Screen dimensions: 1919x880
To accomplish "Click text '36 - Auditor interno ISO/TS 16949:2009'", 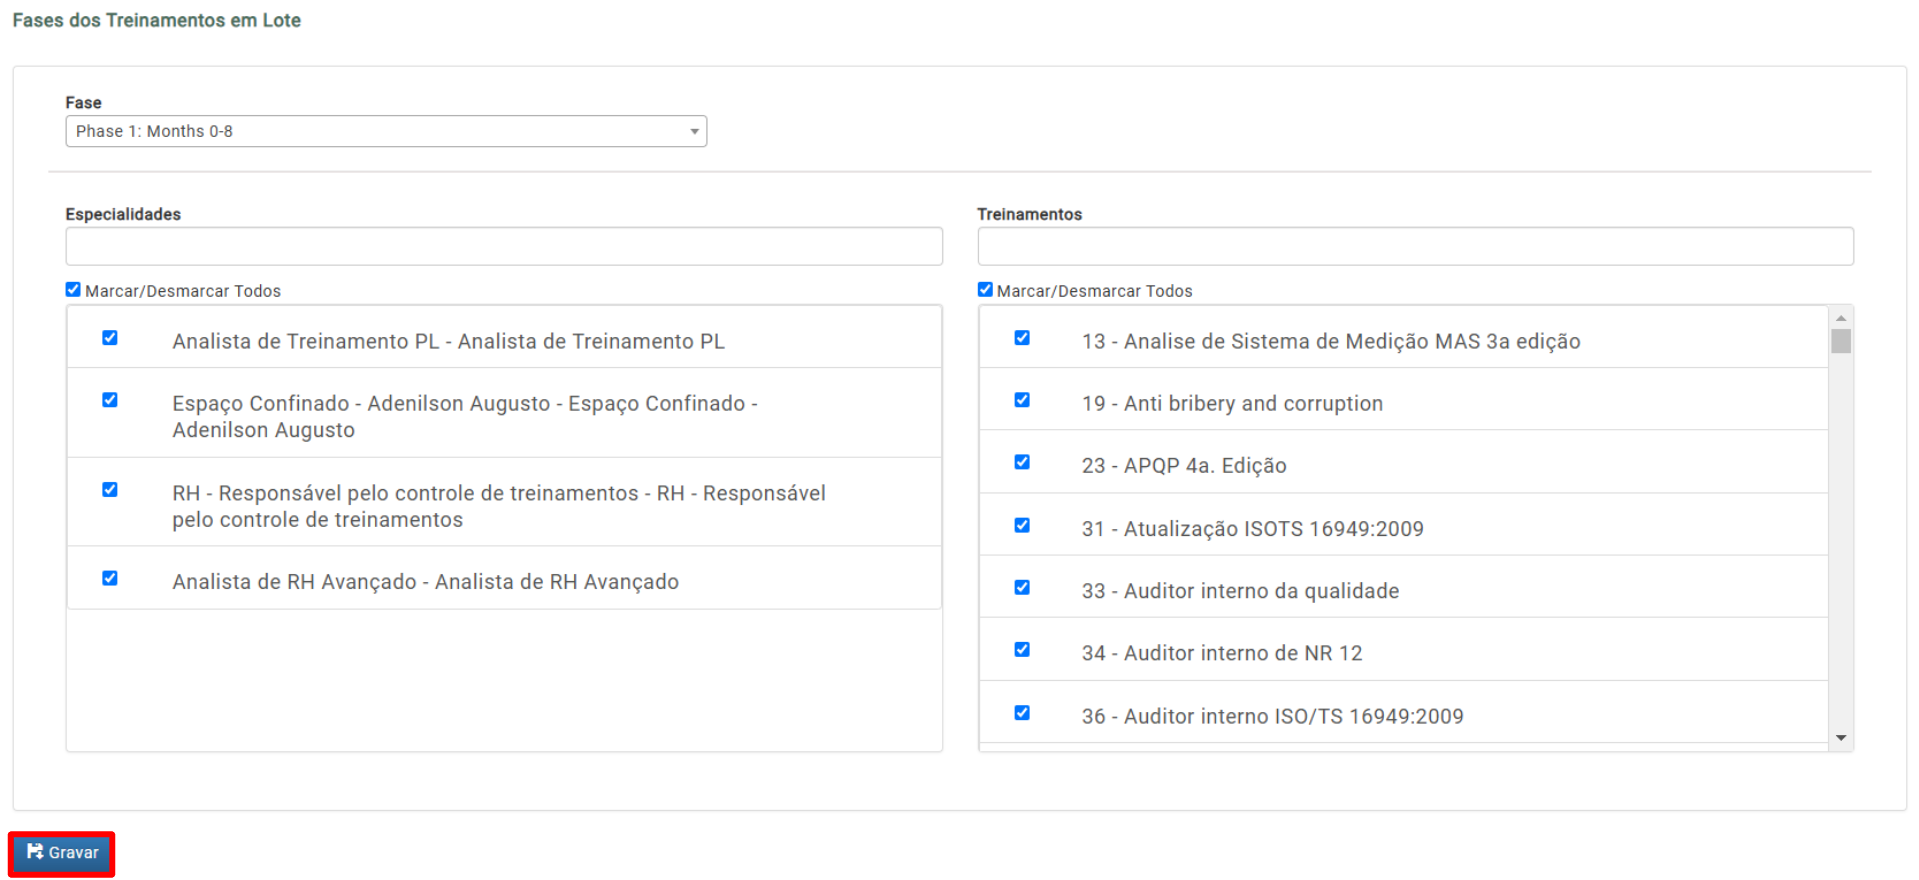I will [x=1273, y=716].
